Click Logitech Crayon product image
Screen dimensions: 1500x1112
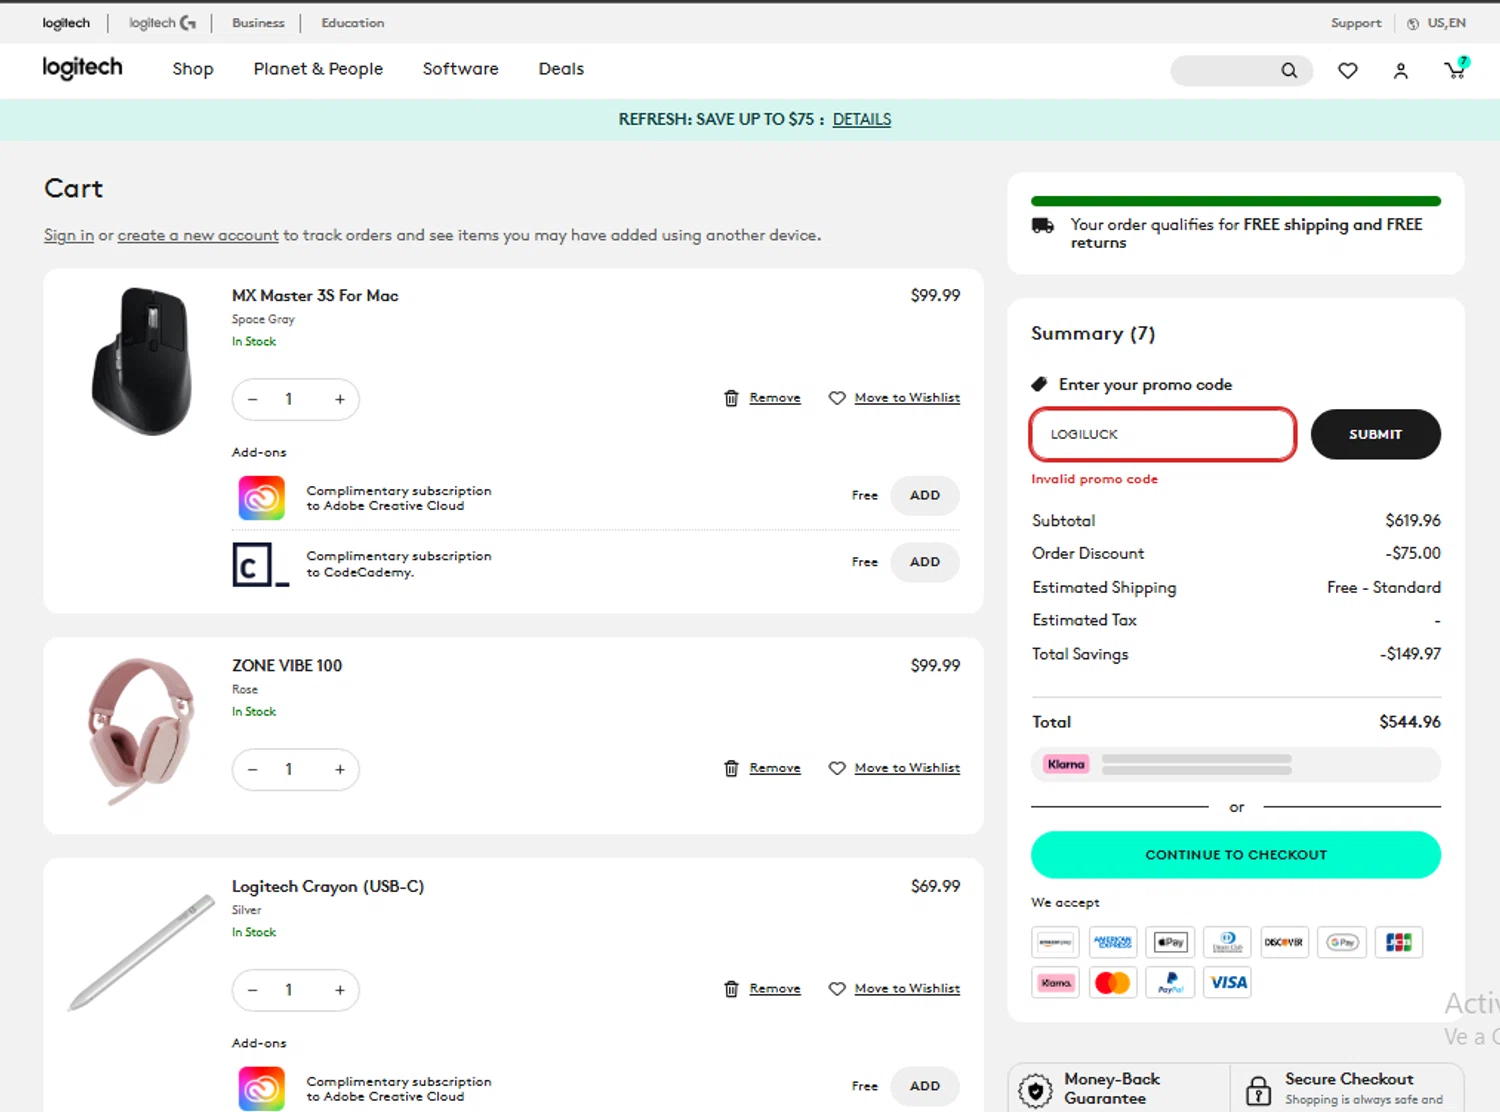point(141,952)
